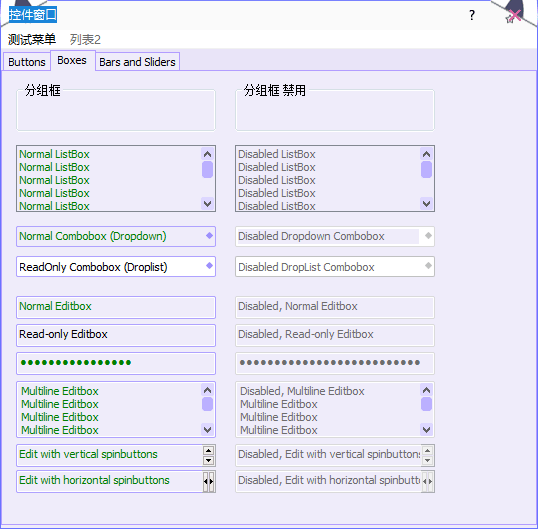Click into the Multiline Editbox text area
The width and height of the screenshot is (538, 529).
click(110, 410)
